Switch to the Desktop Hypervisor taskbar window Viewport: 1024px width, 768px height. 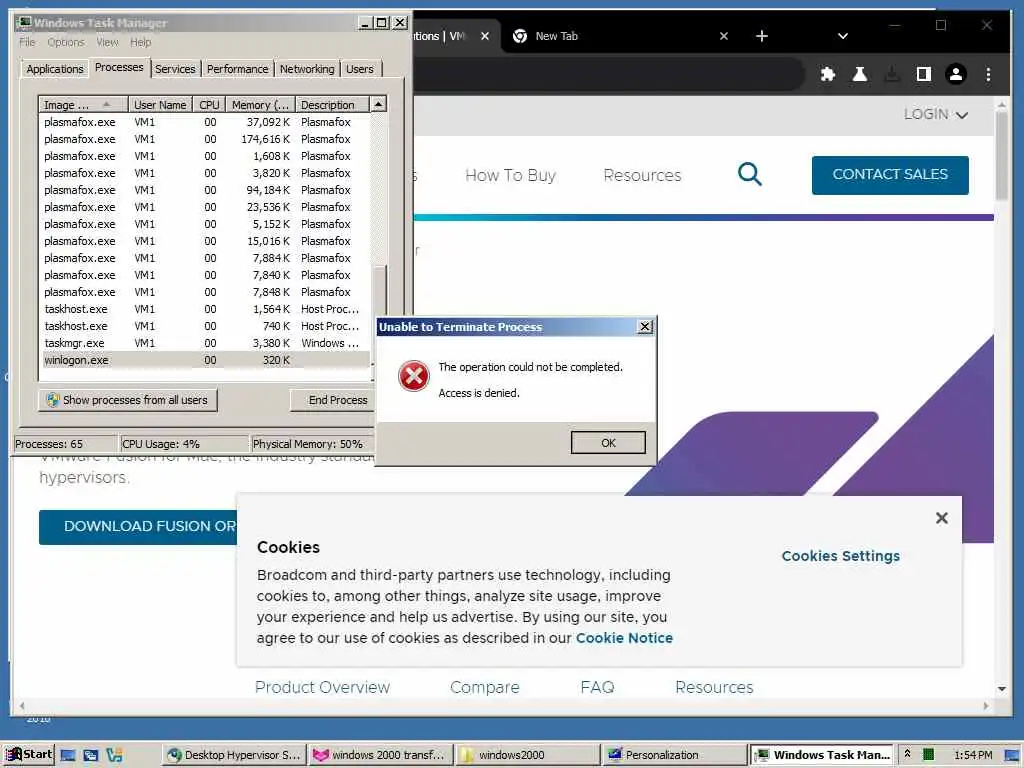point(233,755)
